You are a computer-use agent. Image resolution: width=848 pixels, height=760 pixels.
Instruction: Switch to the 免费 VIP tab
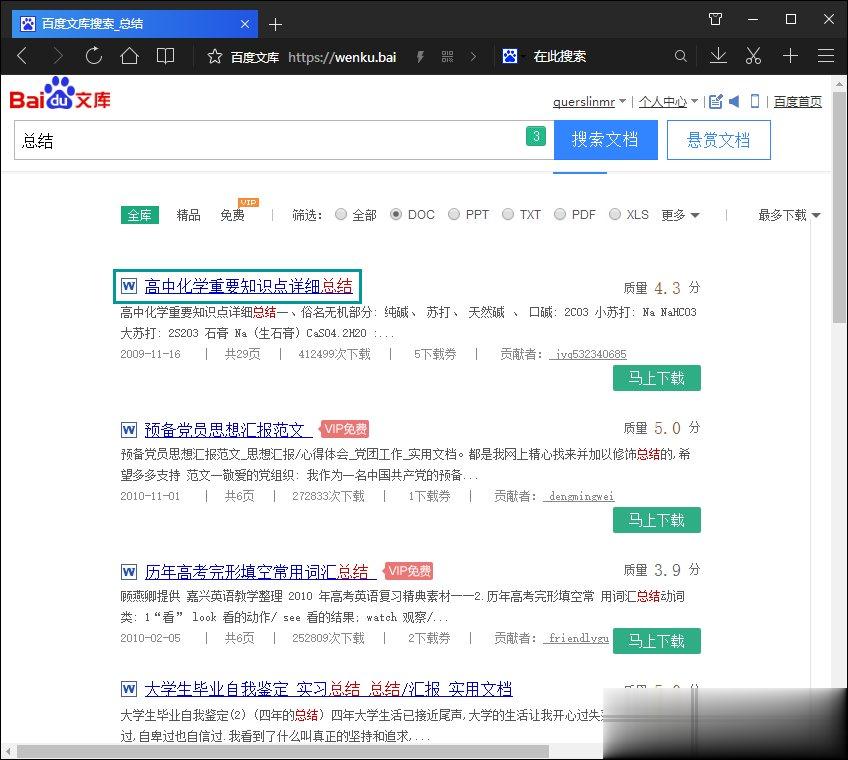tap(233, 215)
